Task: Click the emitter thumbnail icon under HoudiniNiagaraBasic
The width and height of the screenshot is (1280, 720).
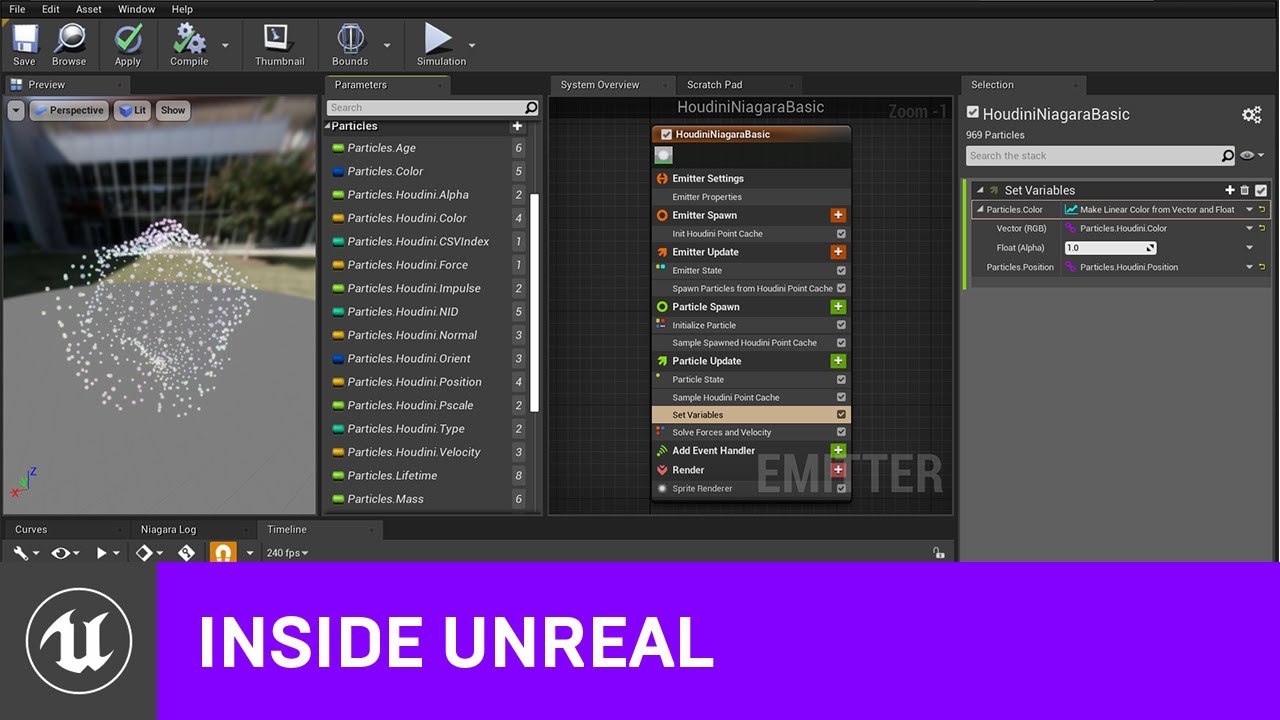Action: 663,155
